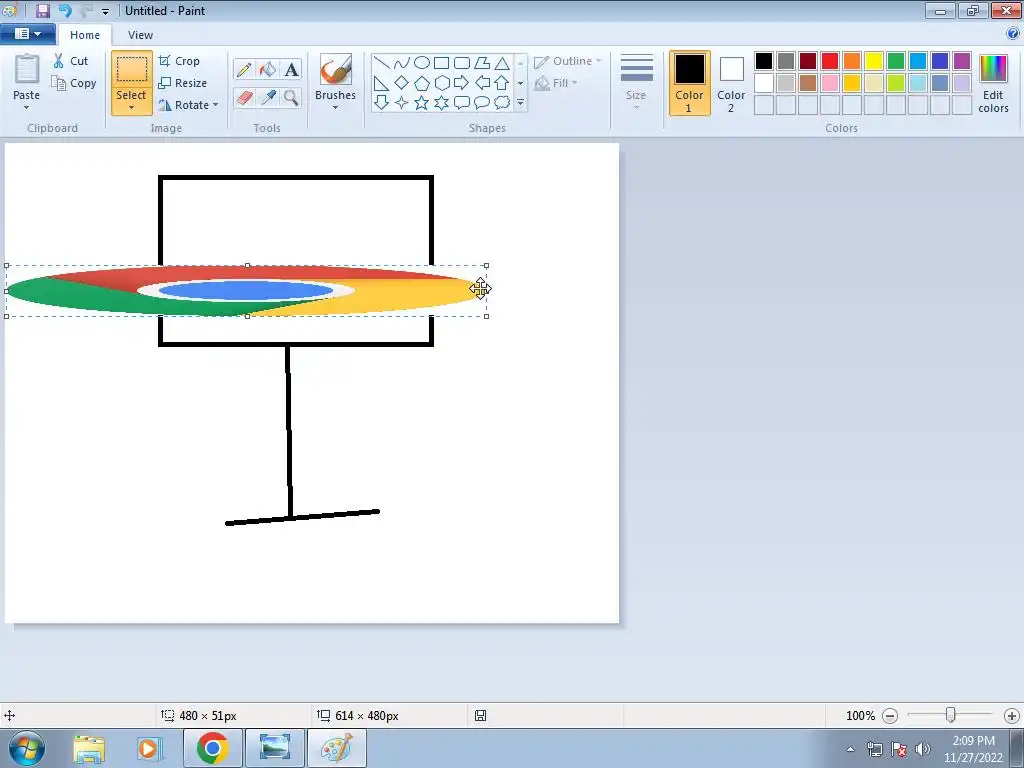The width and height of the screenshot is (1024, 768).
Task: Open Google Chrome from the taskbar
Action: (212, 748)
